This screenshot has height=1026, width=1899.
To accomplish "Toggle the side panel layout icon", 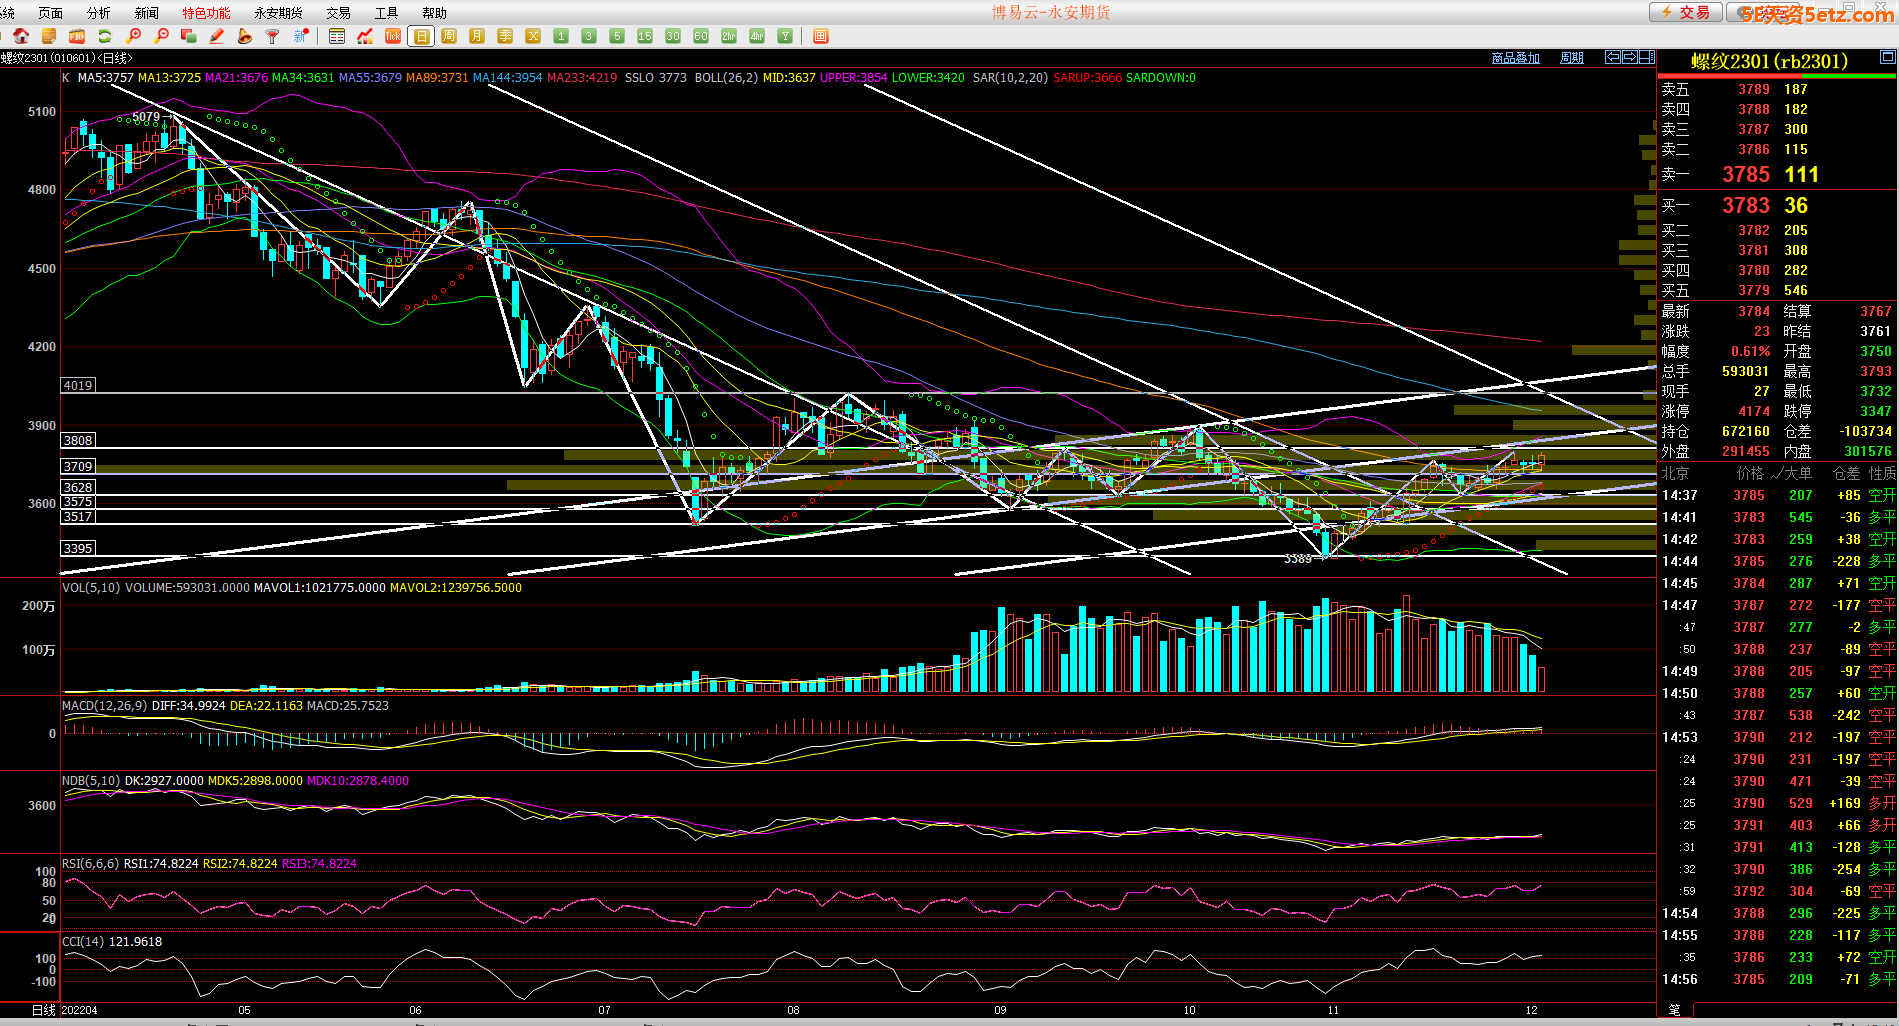I will click(1647, 57).
